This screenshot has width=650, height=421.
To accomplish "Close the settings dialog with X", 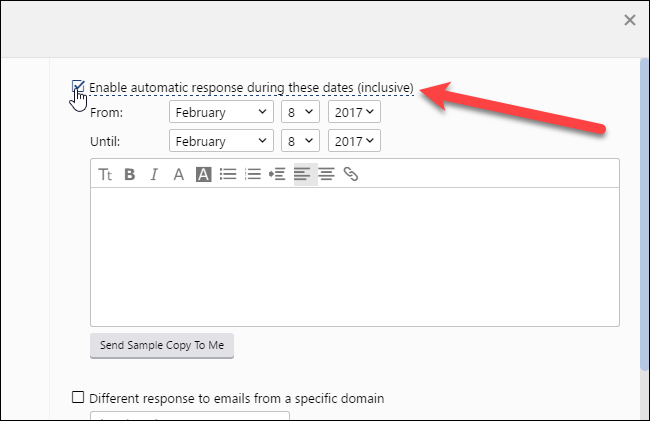I will pyautogui.click(x=630, y=20).
